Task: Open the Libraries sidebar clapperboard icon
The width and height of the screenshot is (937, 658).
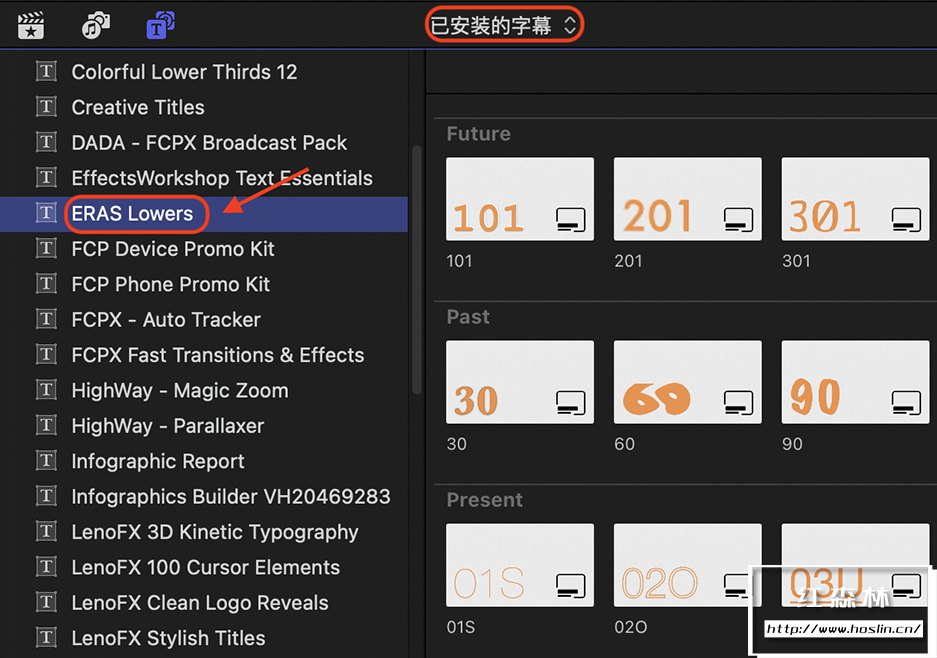Action: coord(30,26)
